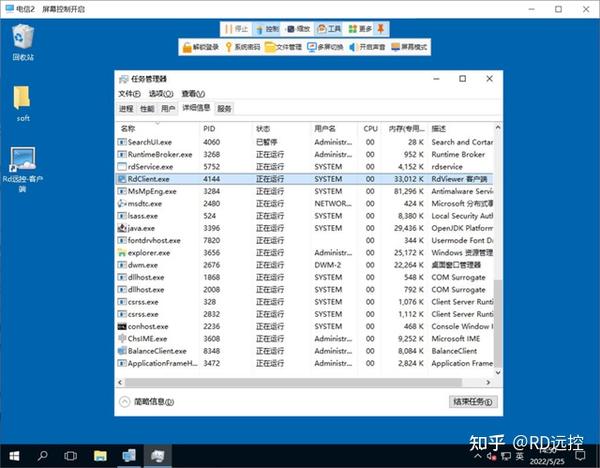Image resolution: width=600 pixels, height=468 pixels.
Task: Click 多屏切换 multi-screen switch icon
Action: tap(312, 47)
